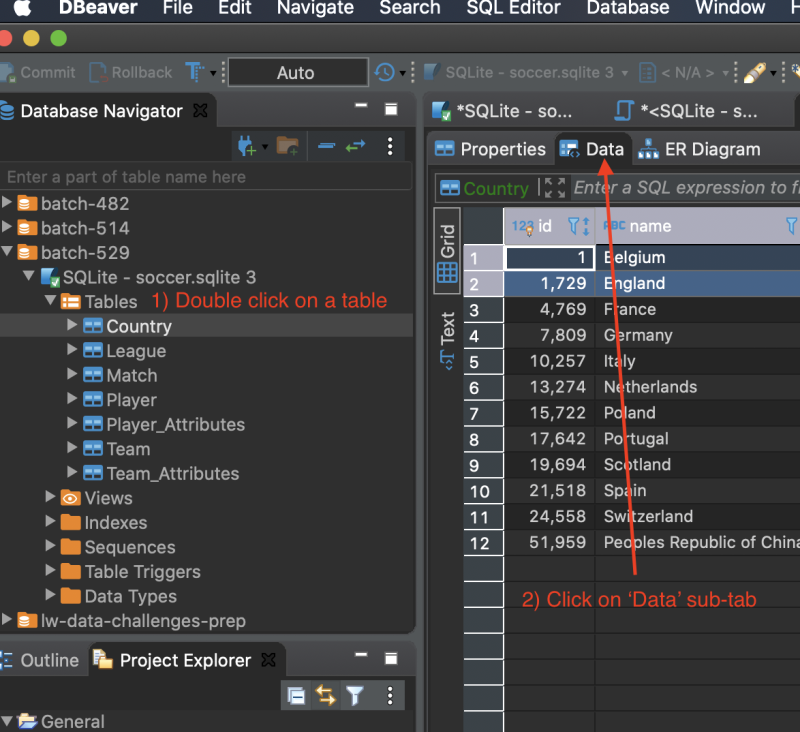The image size is (800, 732).
Task: Click the id column filter funnel icon
Action: (x=573, y=225)
